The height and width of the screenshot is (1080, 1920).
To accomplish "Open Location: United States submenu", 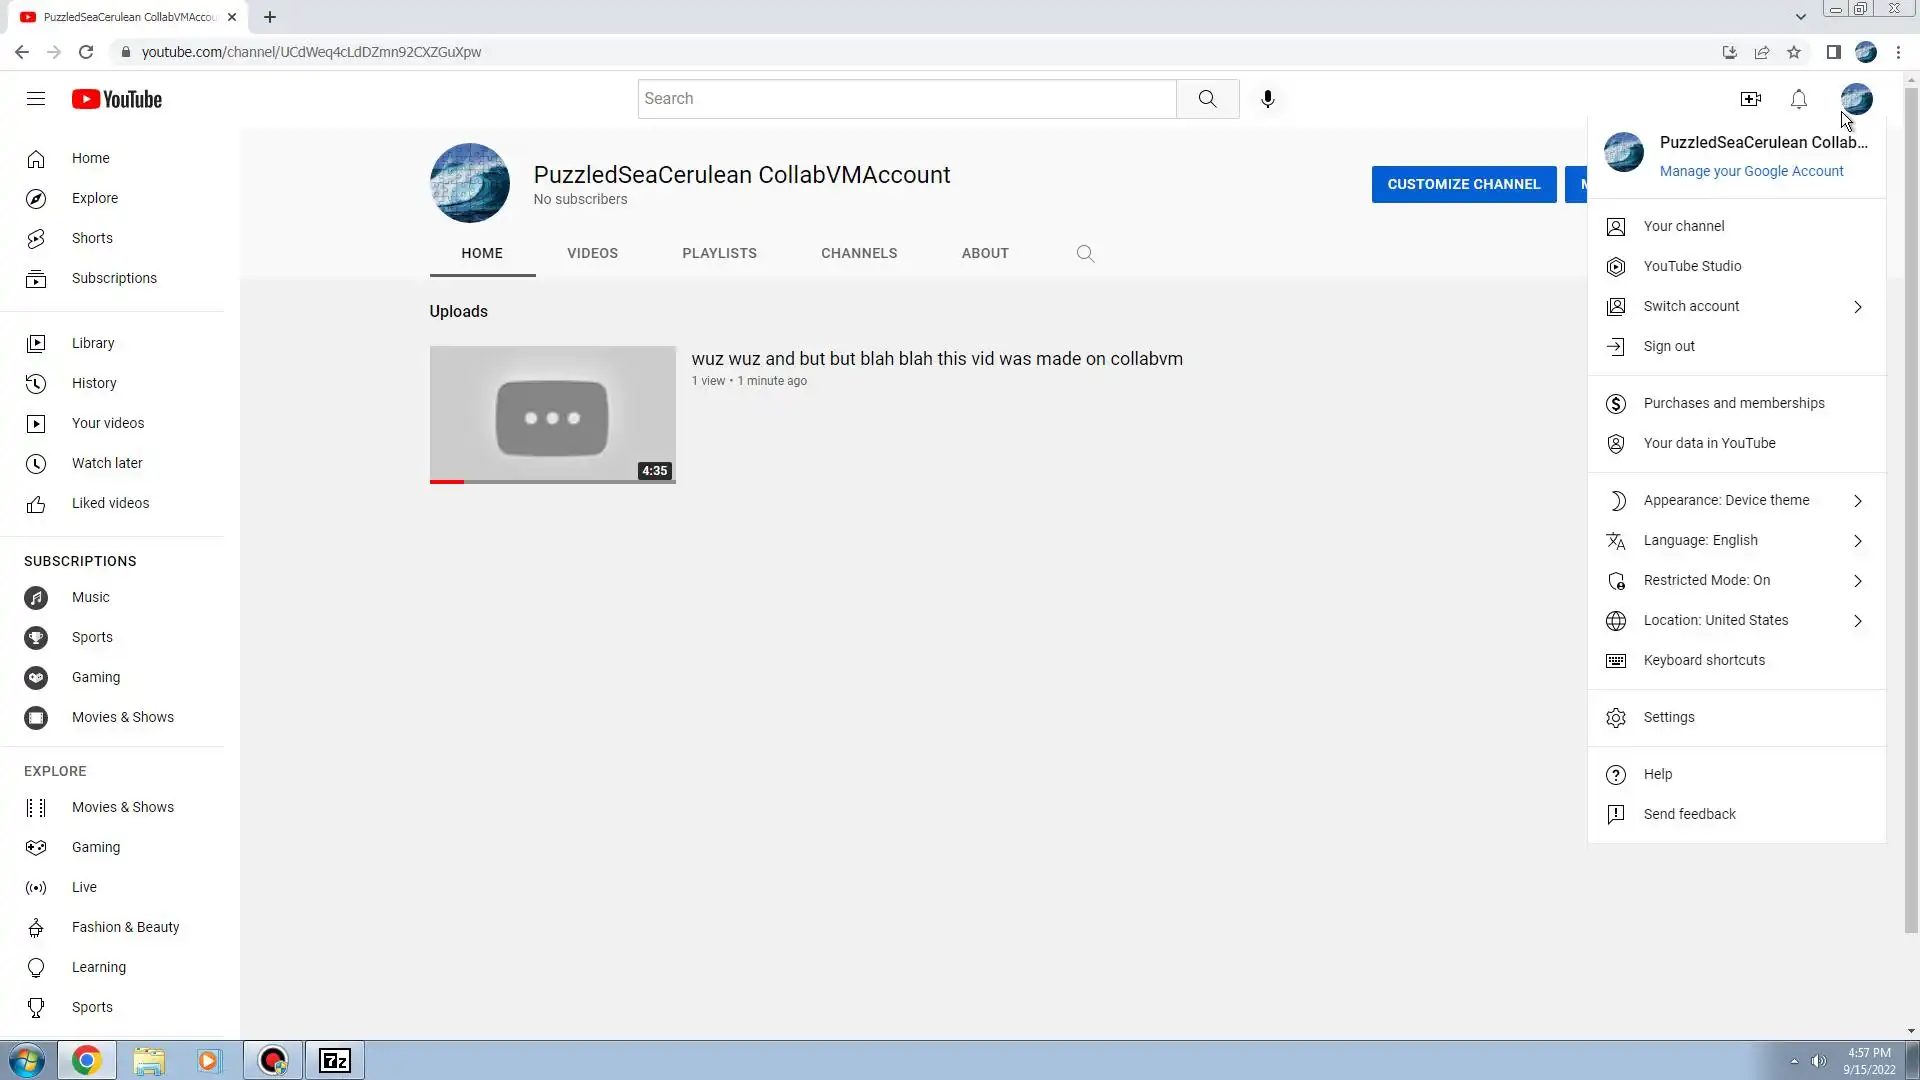I will (1715, 620).
